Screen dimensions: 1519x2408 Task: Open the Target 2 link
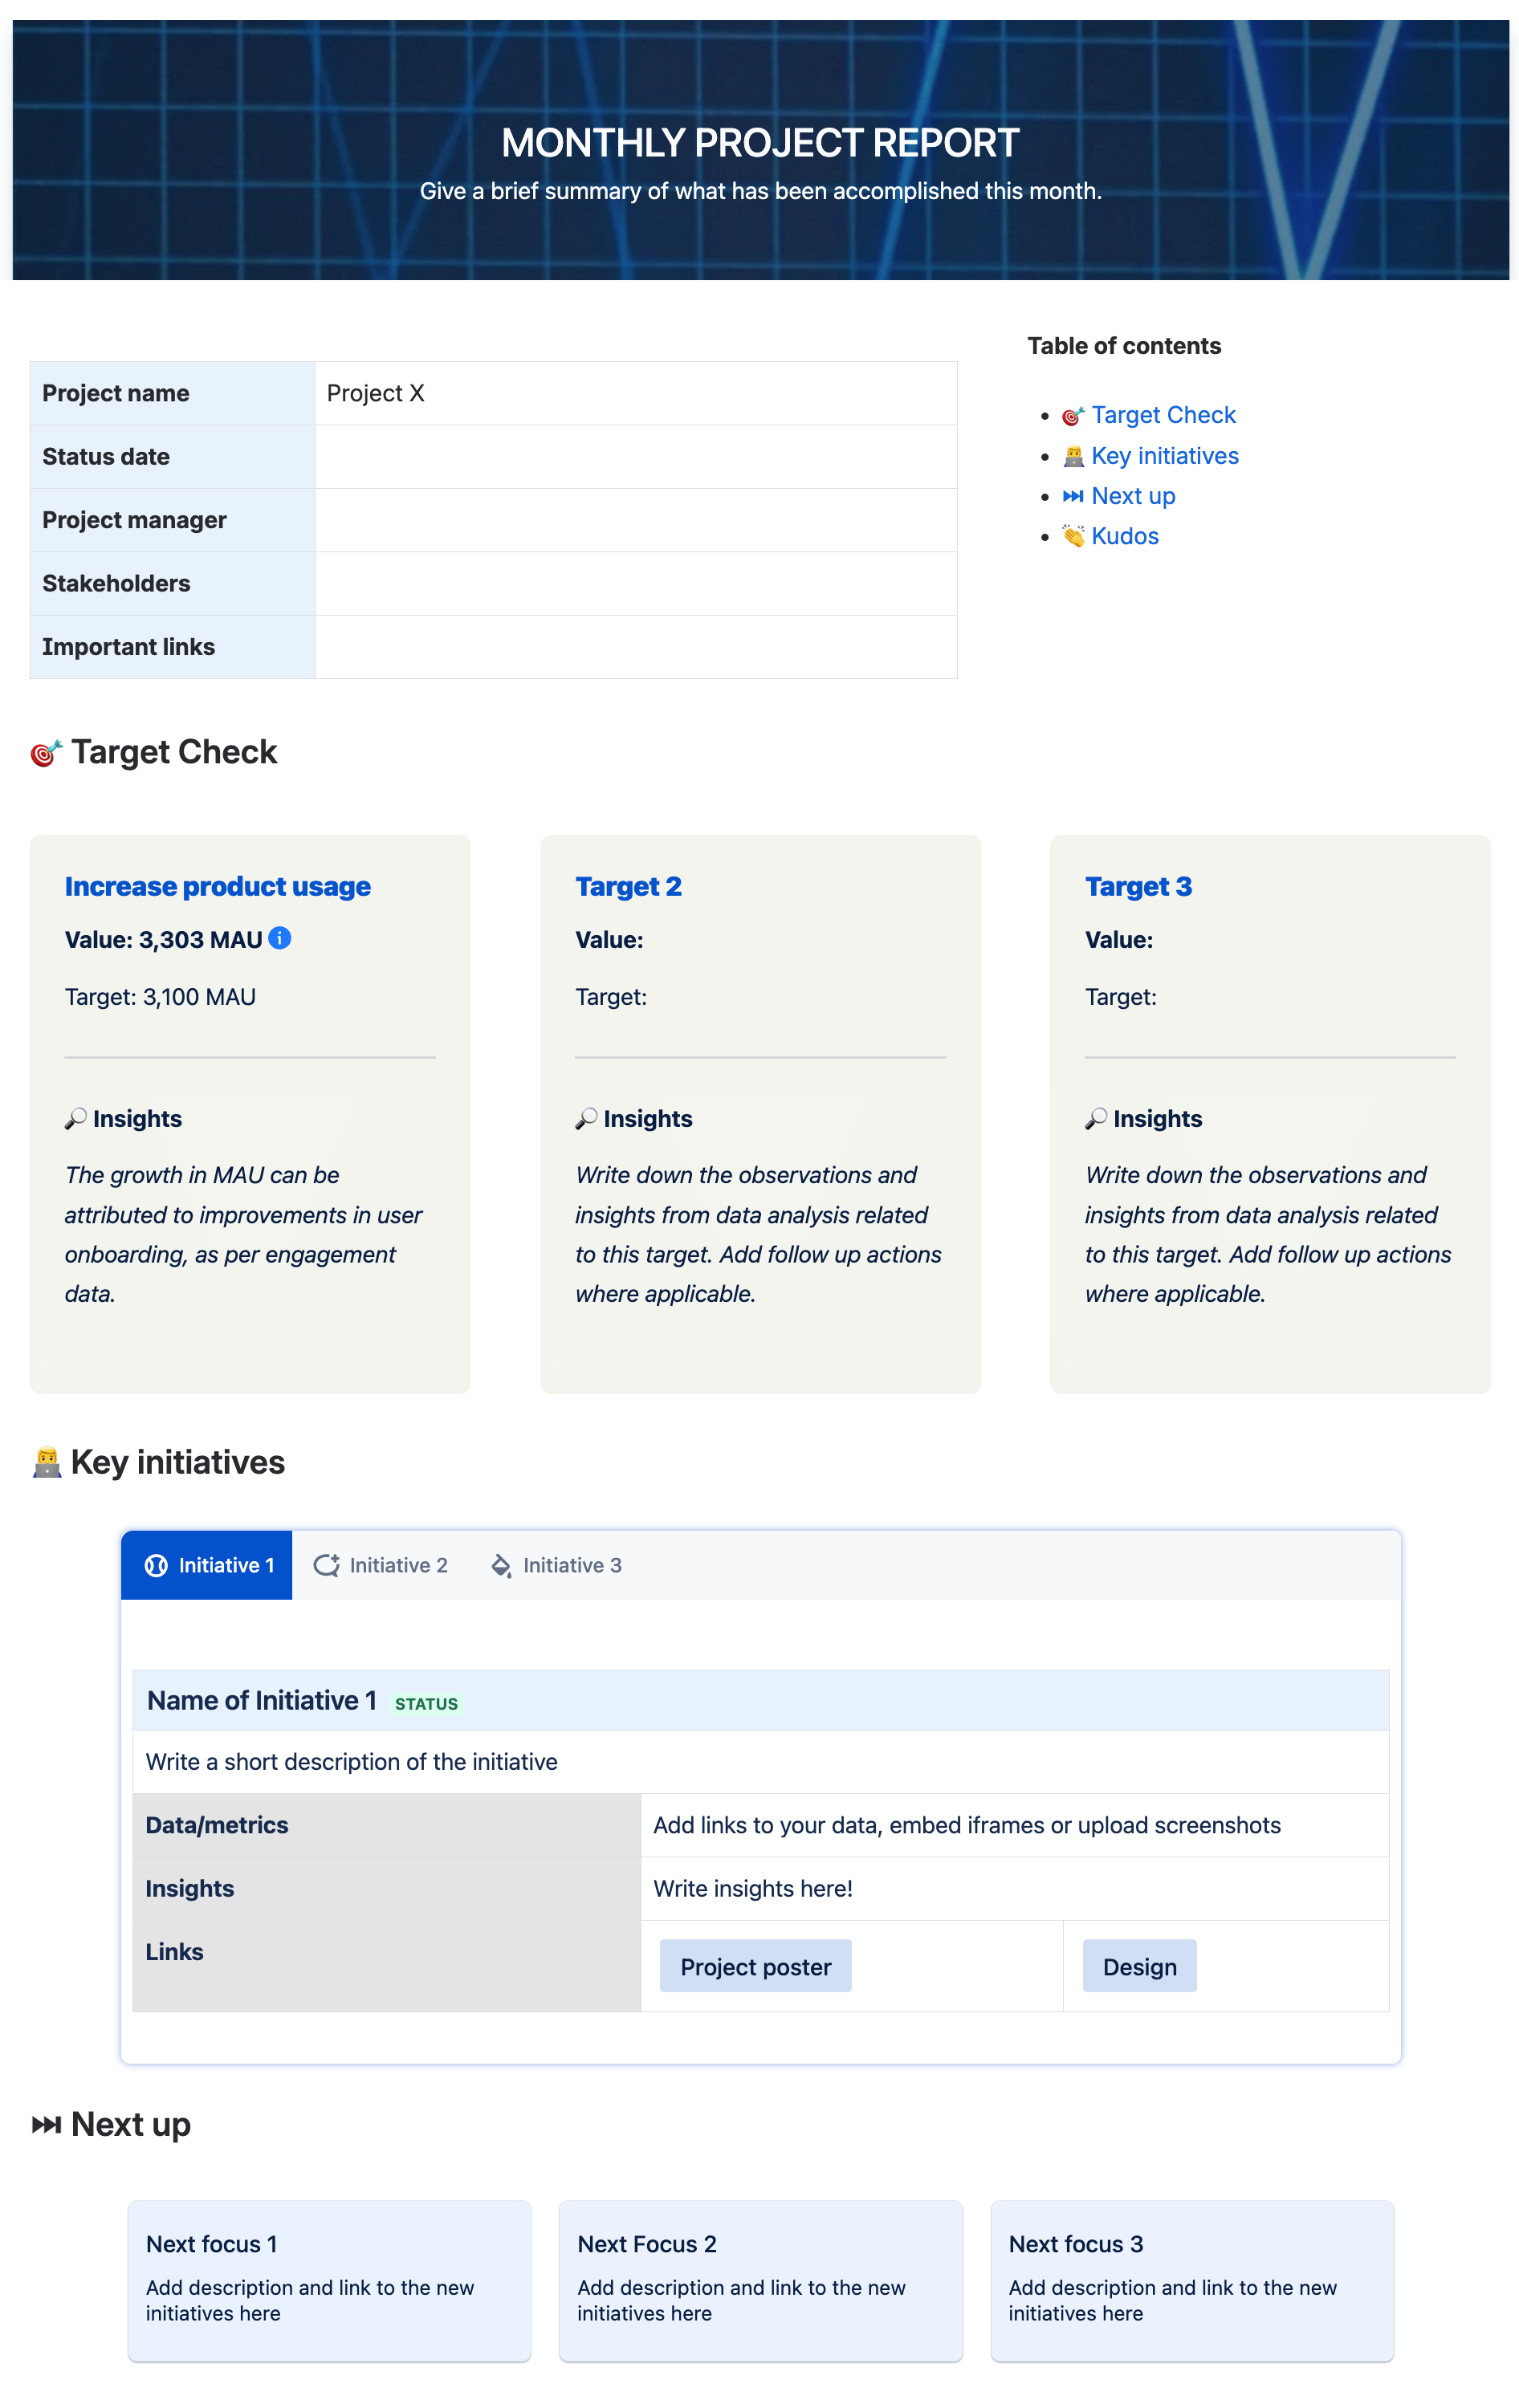pos(629,886)
